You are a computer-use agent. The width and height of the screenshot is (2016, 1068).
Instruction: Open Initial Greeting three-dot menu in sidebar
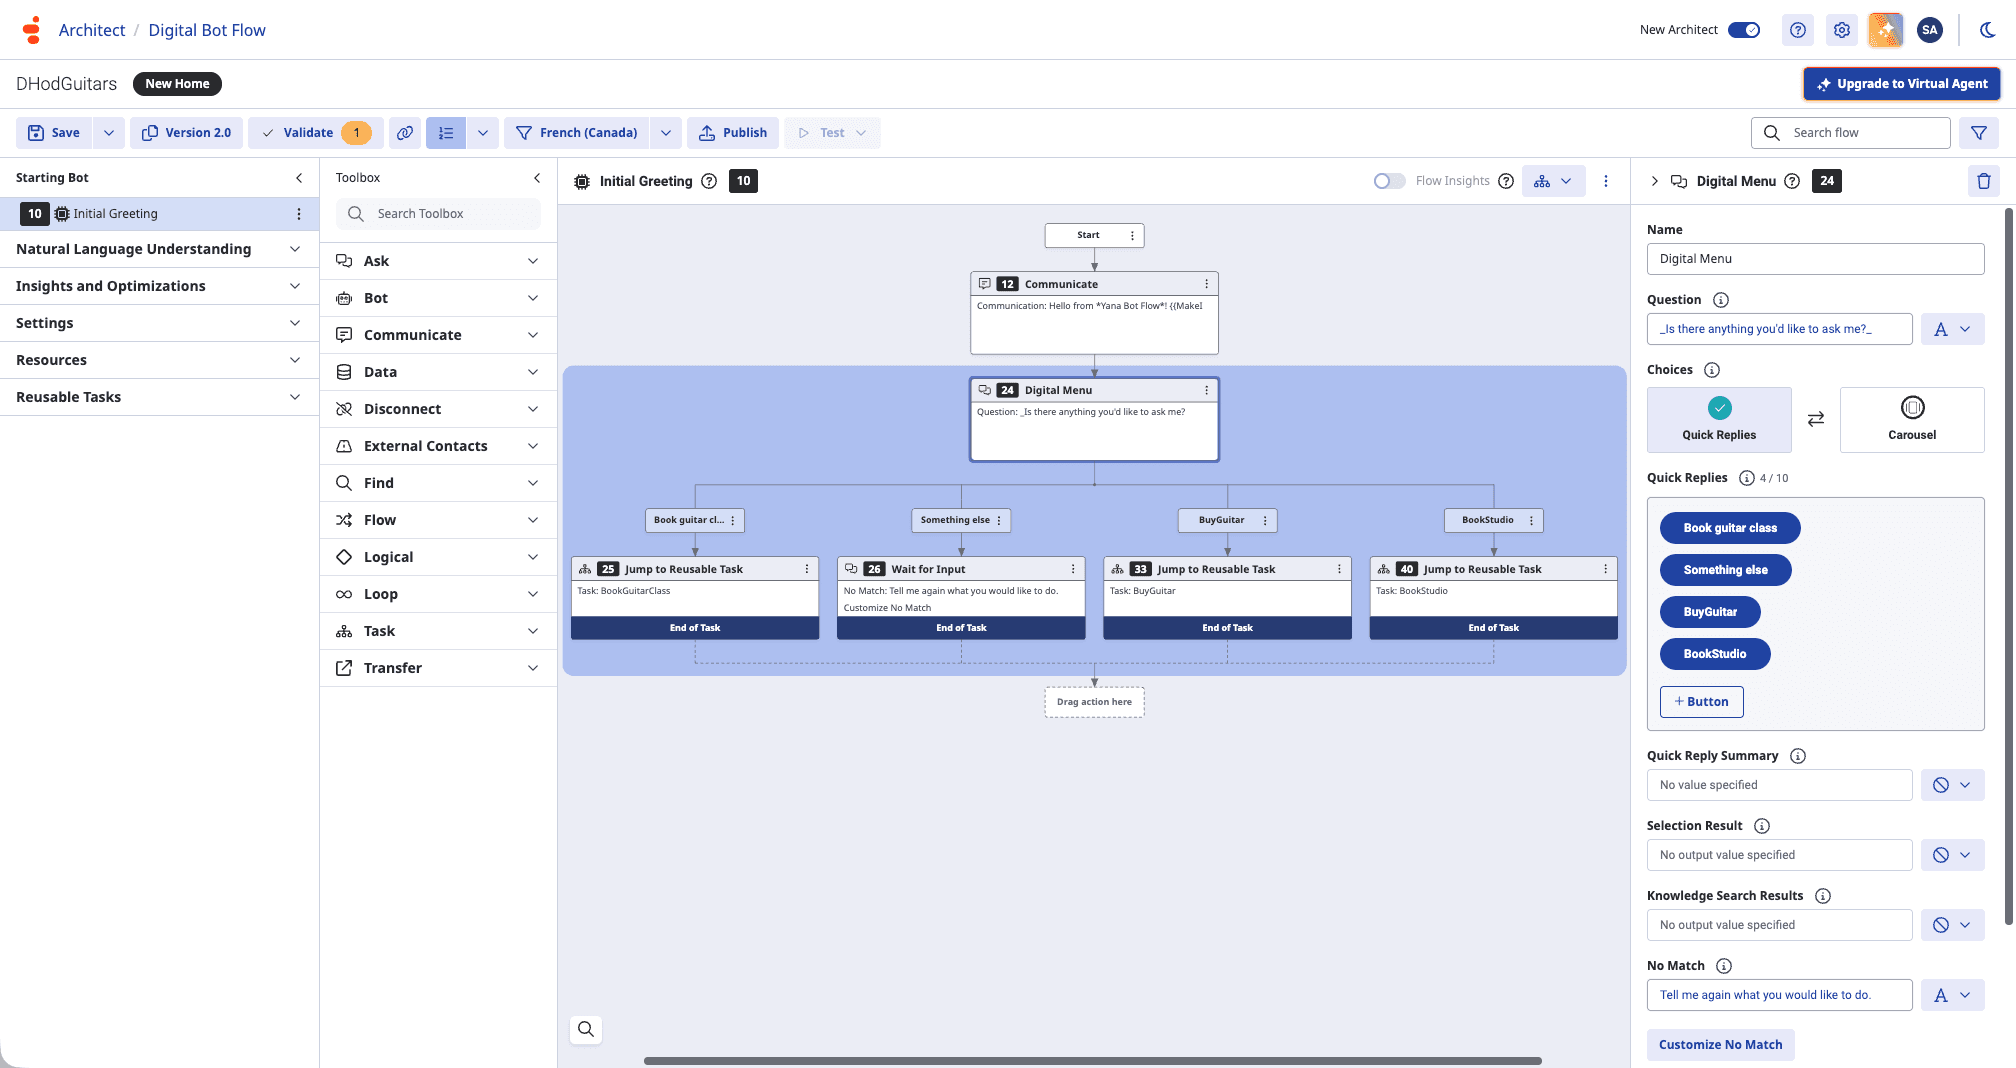[298, 214]
